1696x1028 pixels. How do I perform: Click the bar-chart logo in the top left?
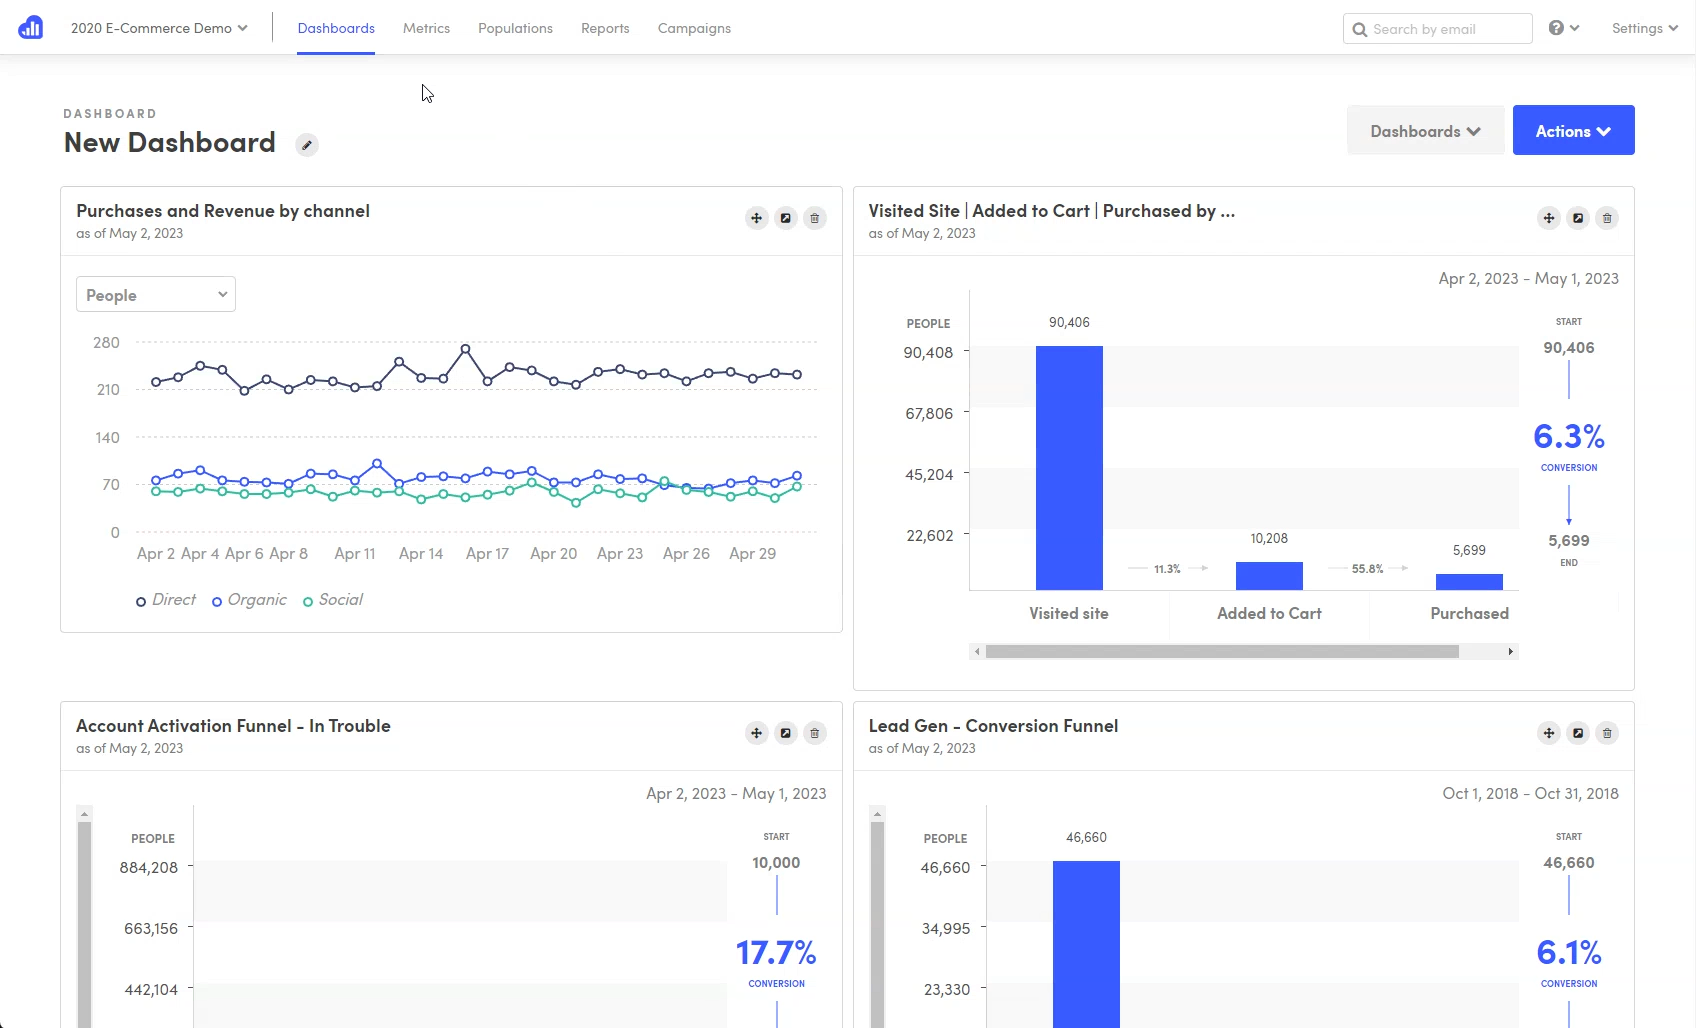tap(30, 27)
